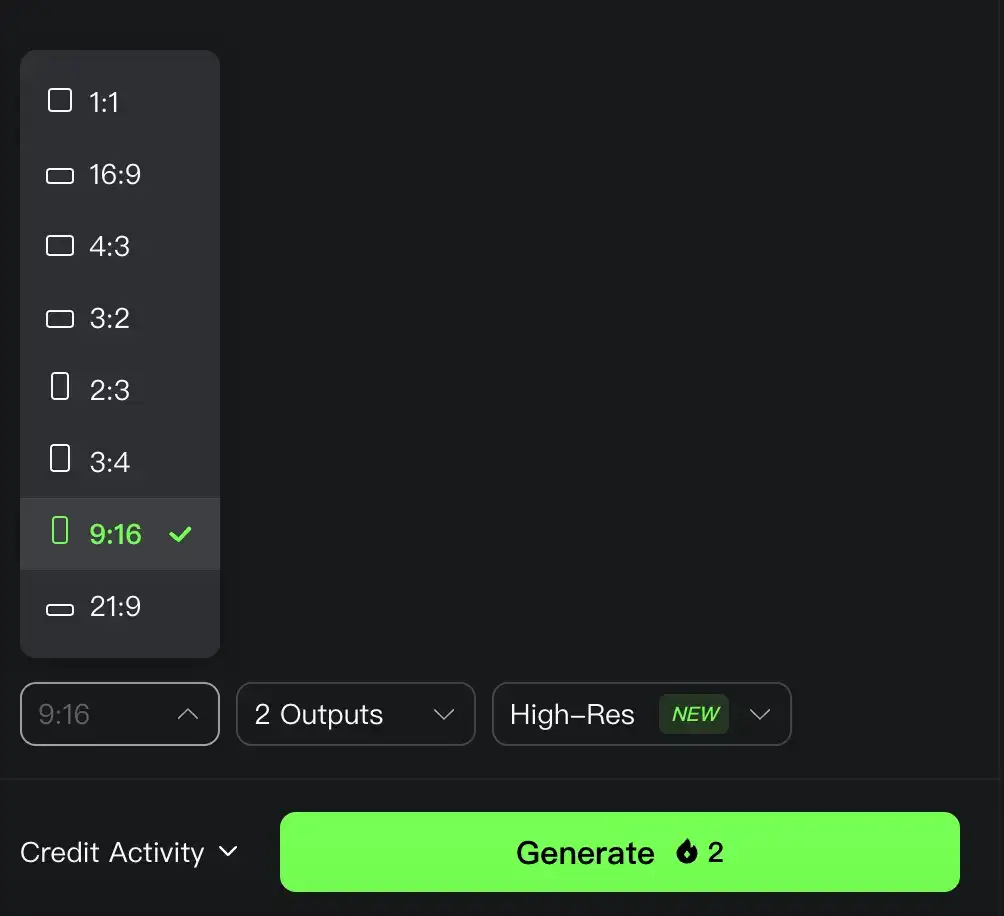Collapse the 9:16 aspect ratio dropdown
The height and width of the screenshot is (916, 1004).
(x=120, y=714)
